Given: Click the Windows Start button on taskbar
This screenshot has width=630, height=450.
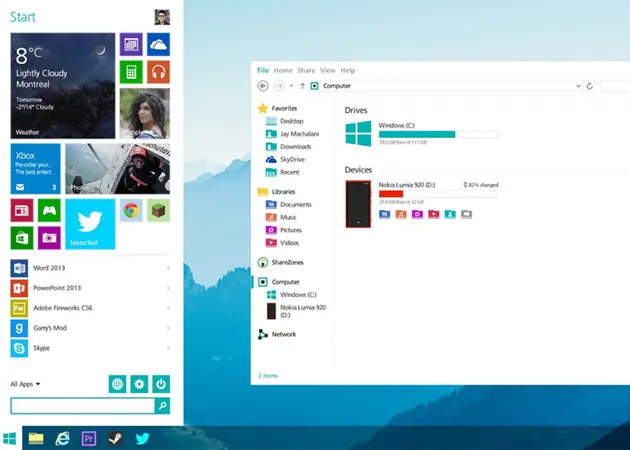Looking at the screenshot, I should point(9,438).
